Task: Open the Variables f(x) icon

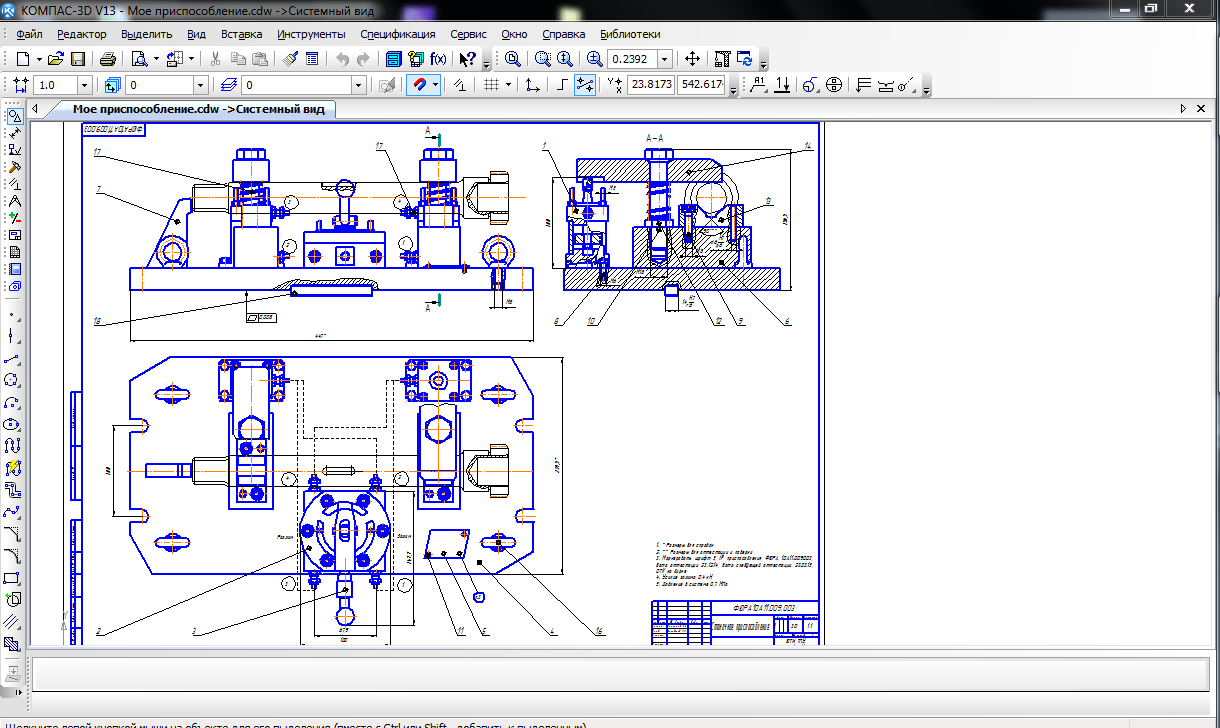Action: (438, 59)
